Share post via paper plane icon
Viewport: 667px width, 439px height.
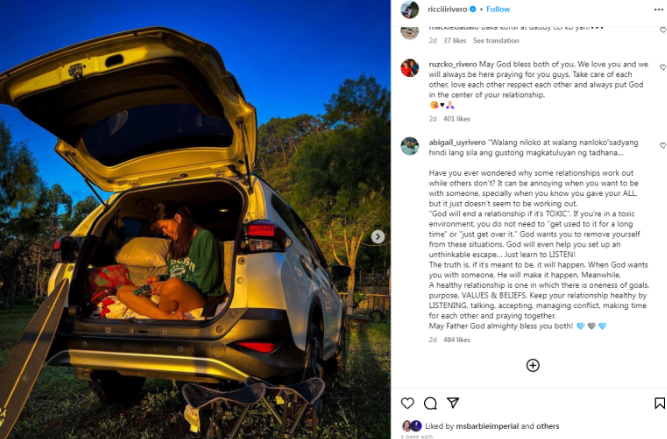(x=453, y=403)
